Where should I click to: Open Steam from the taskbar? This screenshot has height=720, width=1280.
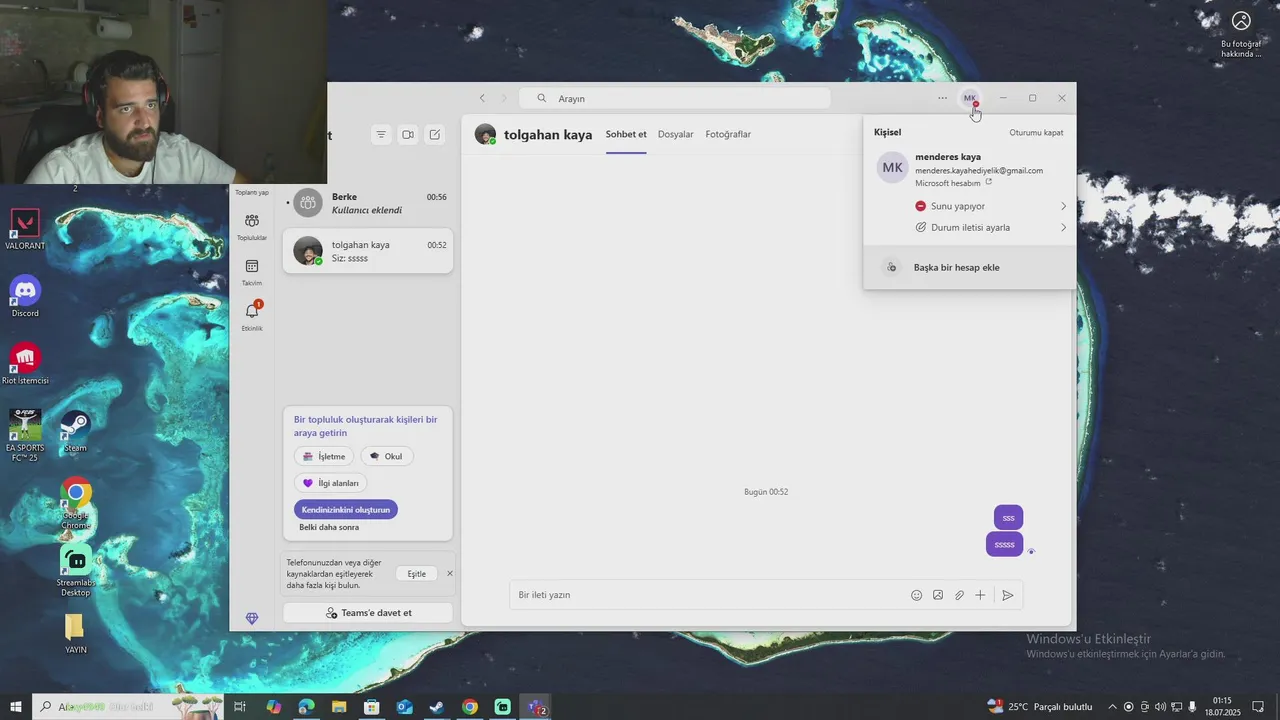pos(437,707)
